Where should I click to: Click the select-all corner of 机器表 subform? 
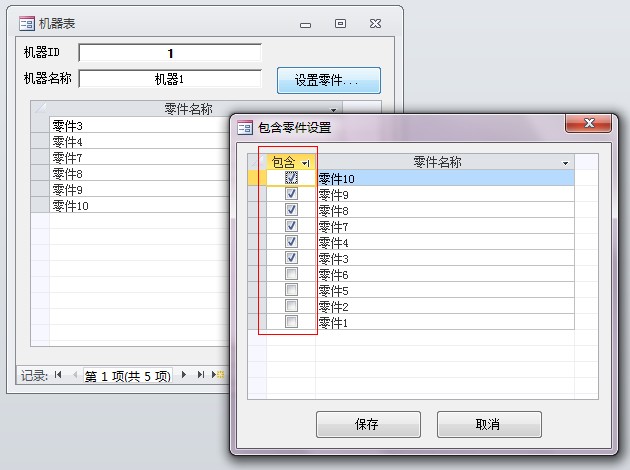(x=40, y=109)
